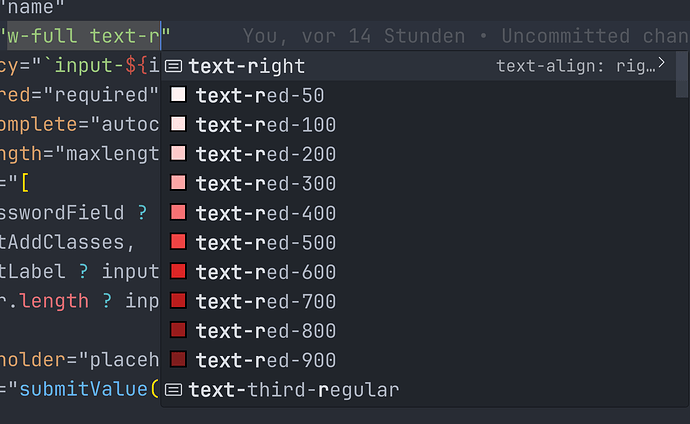Select text-red-600 from the completion list

[x=266, y=272]
